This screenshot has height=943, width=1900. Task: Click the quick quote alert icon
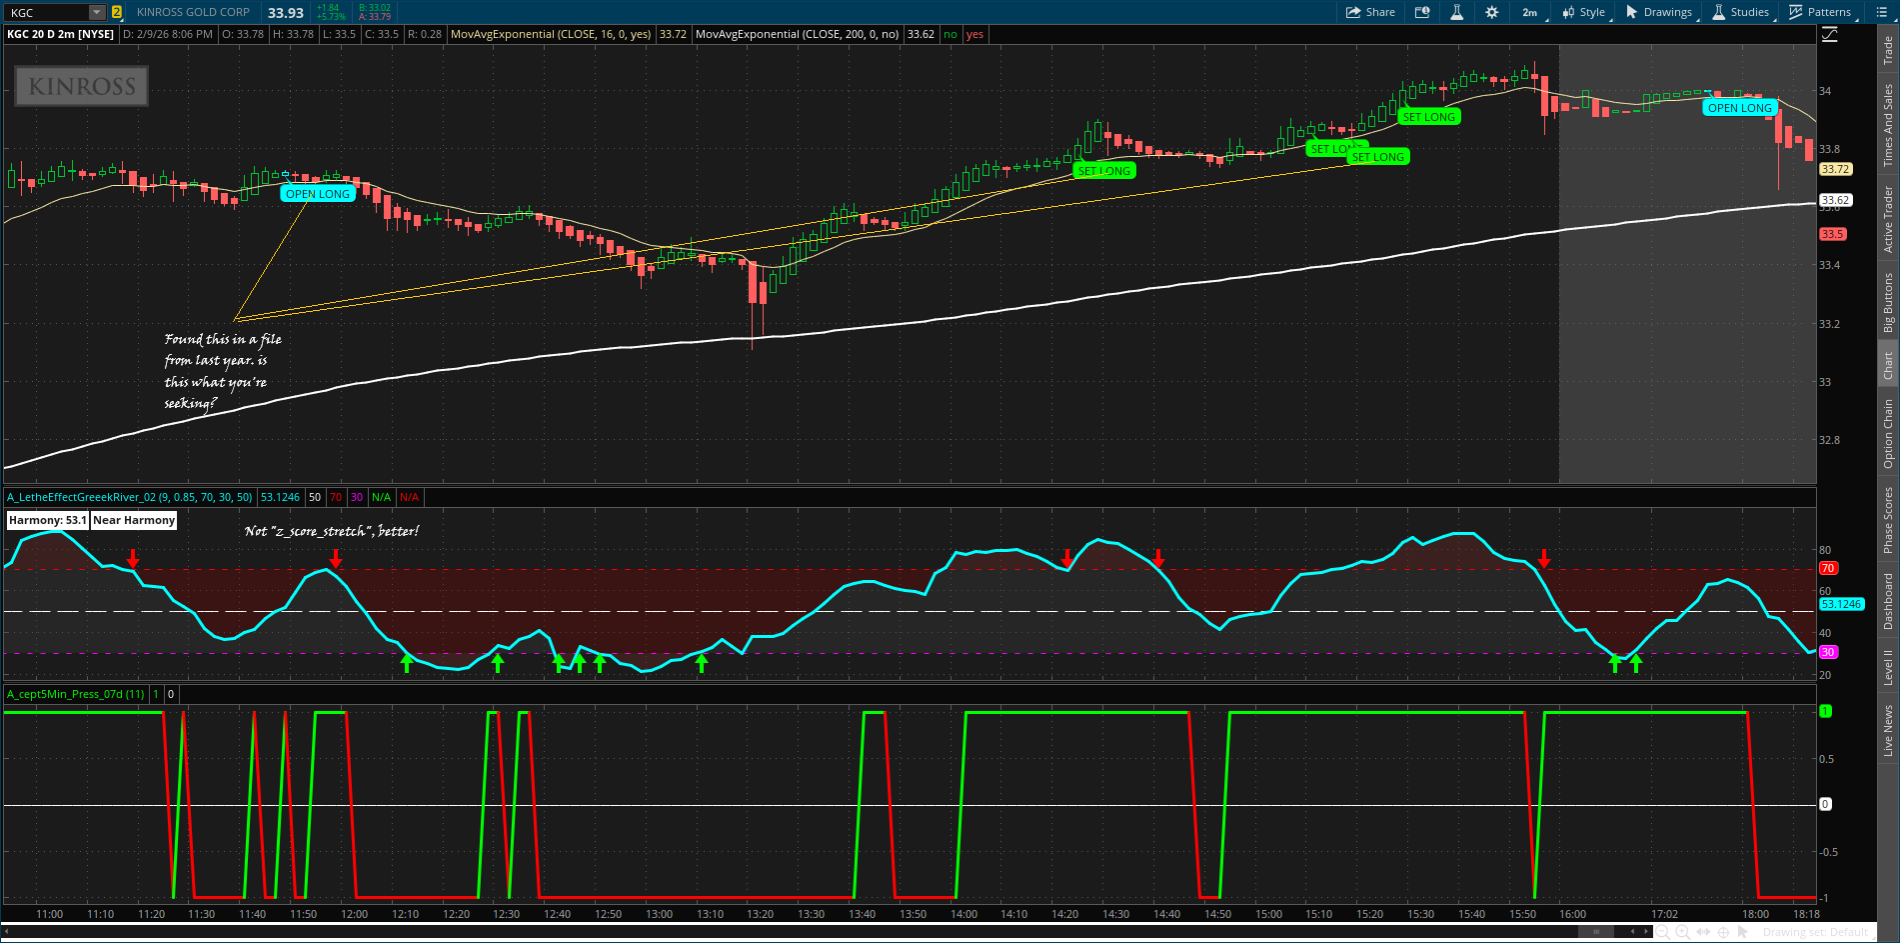coord(1422,12)
